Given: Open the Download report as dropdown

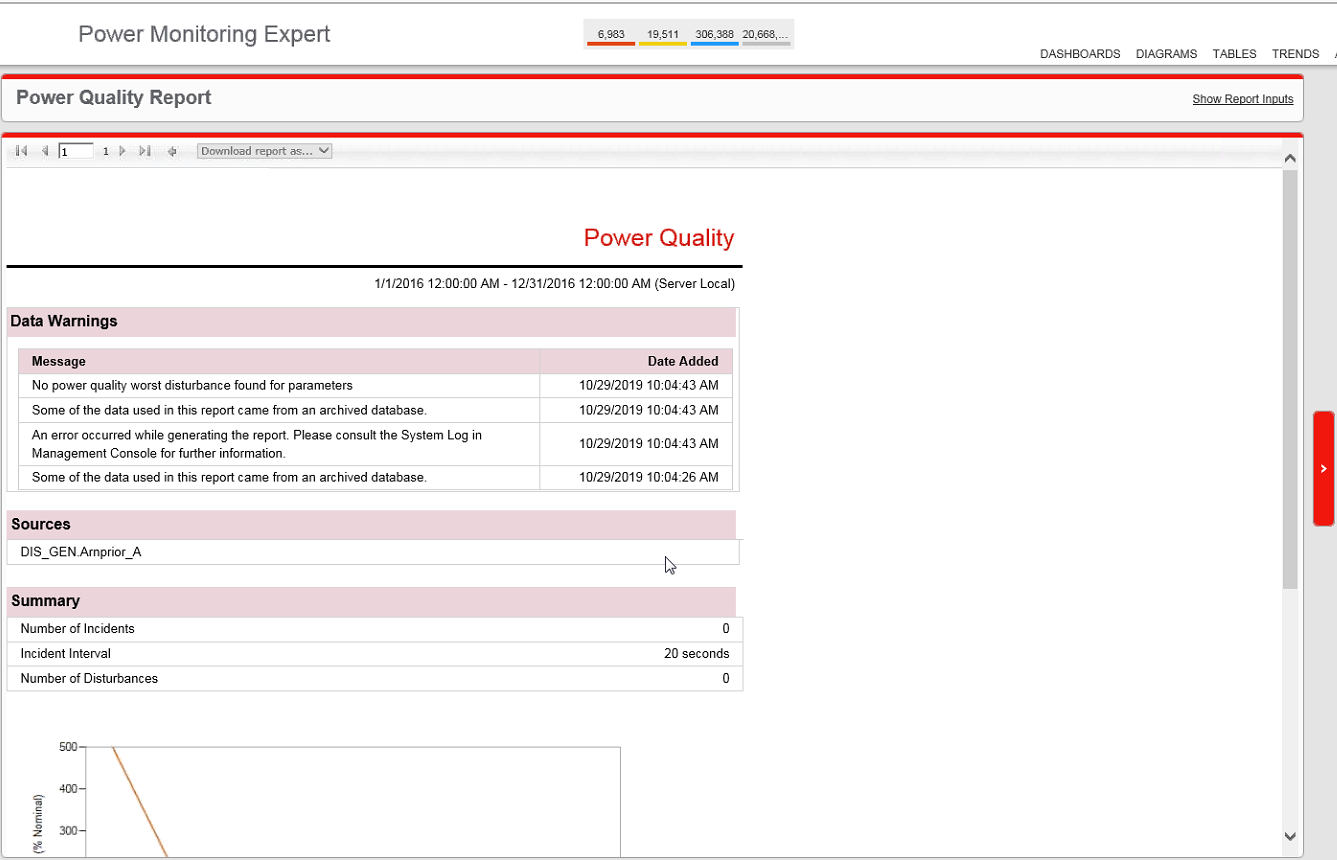Looking at the screenshot, I should pos(264,151).
